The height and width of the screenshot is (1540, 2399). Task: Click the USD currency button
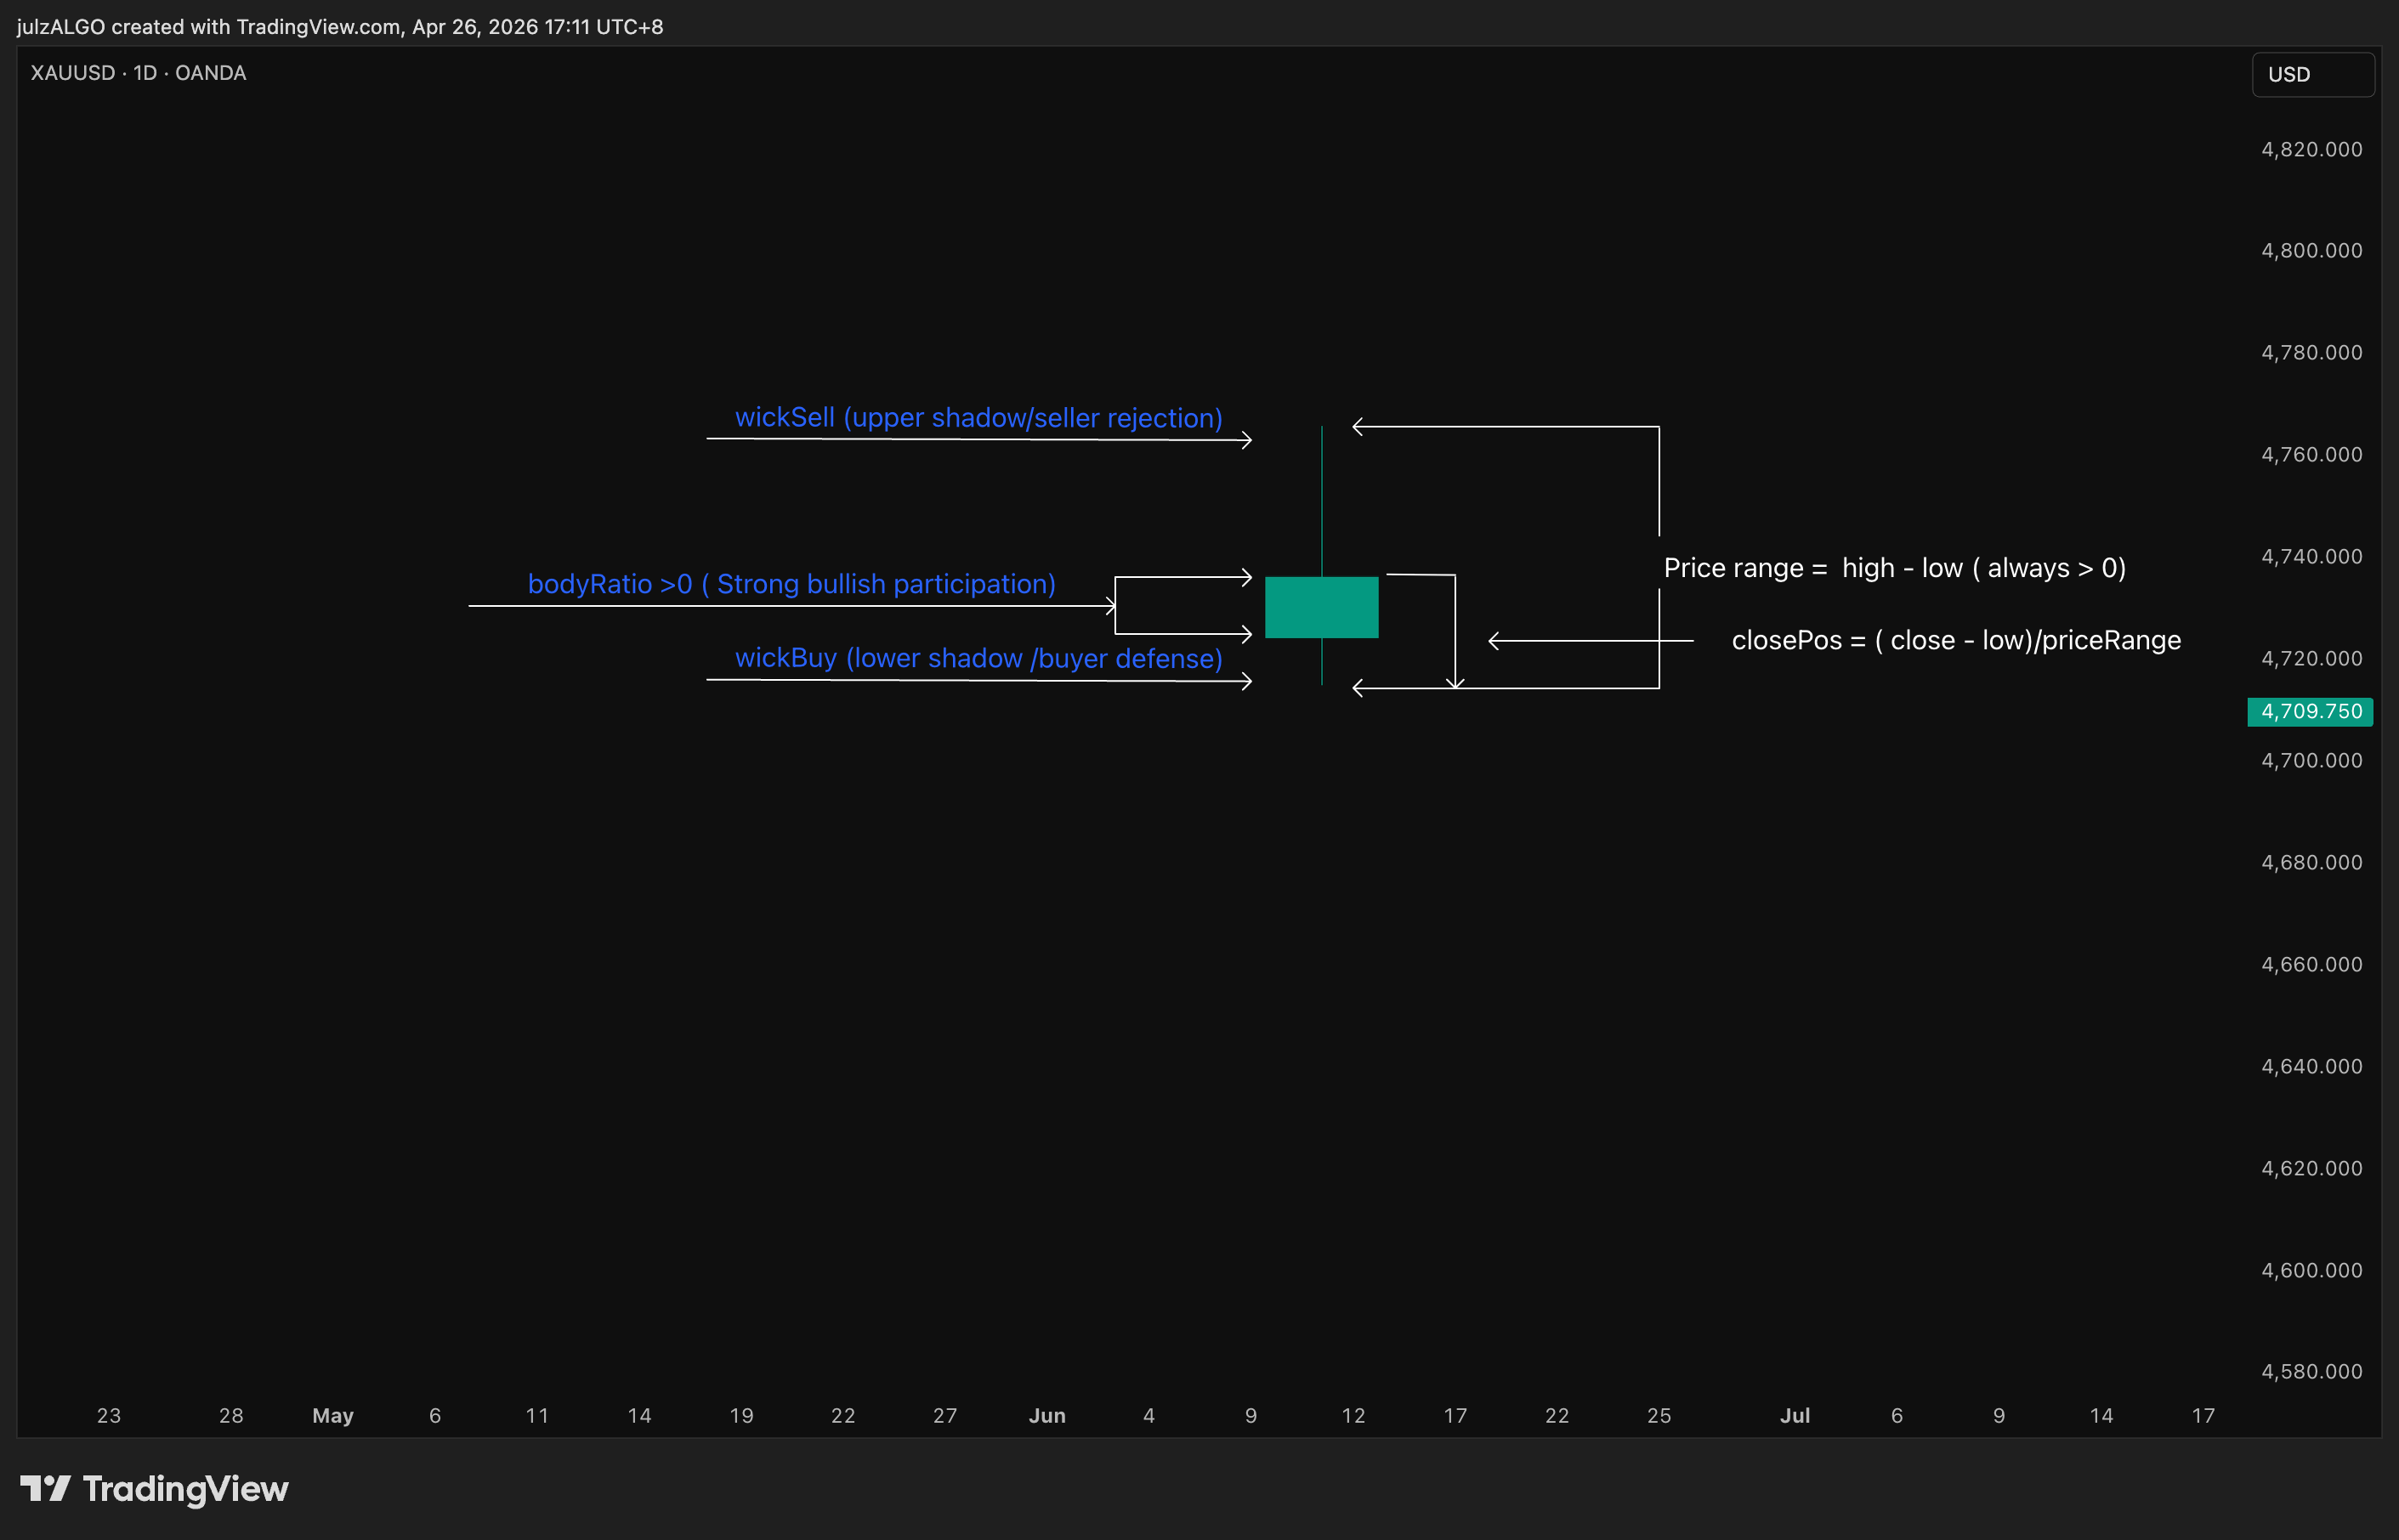[2312, 75]
